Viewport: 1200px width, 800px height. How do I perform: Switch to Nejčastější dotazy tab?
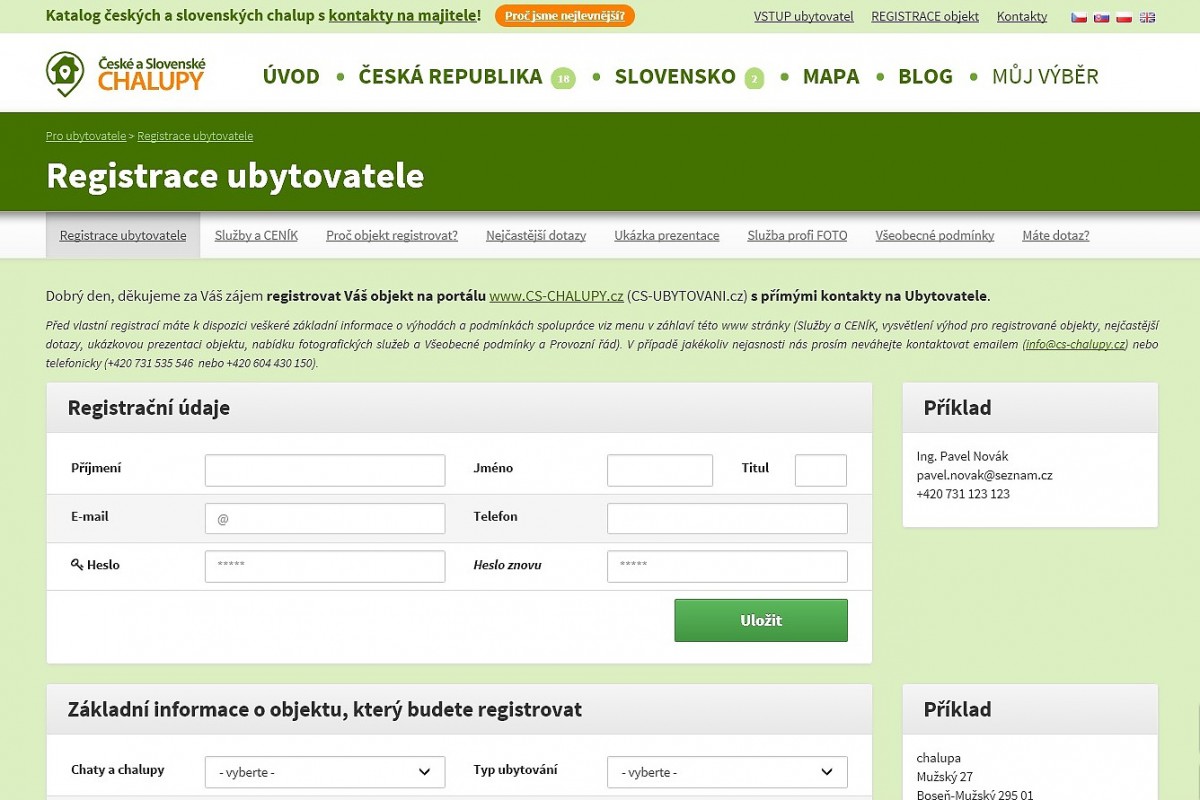pyautogui.click(x=536, y=236)
